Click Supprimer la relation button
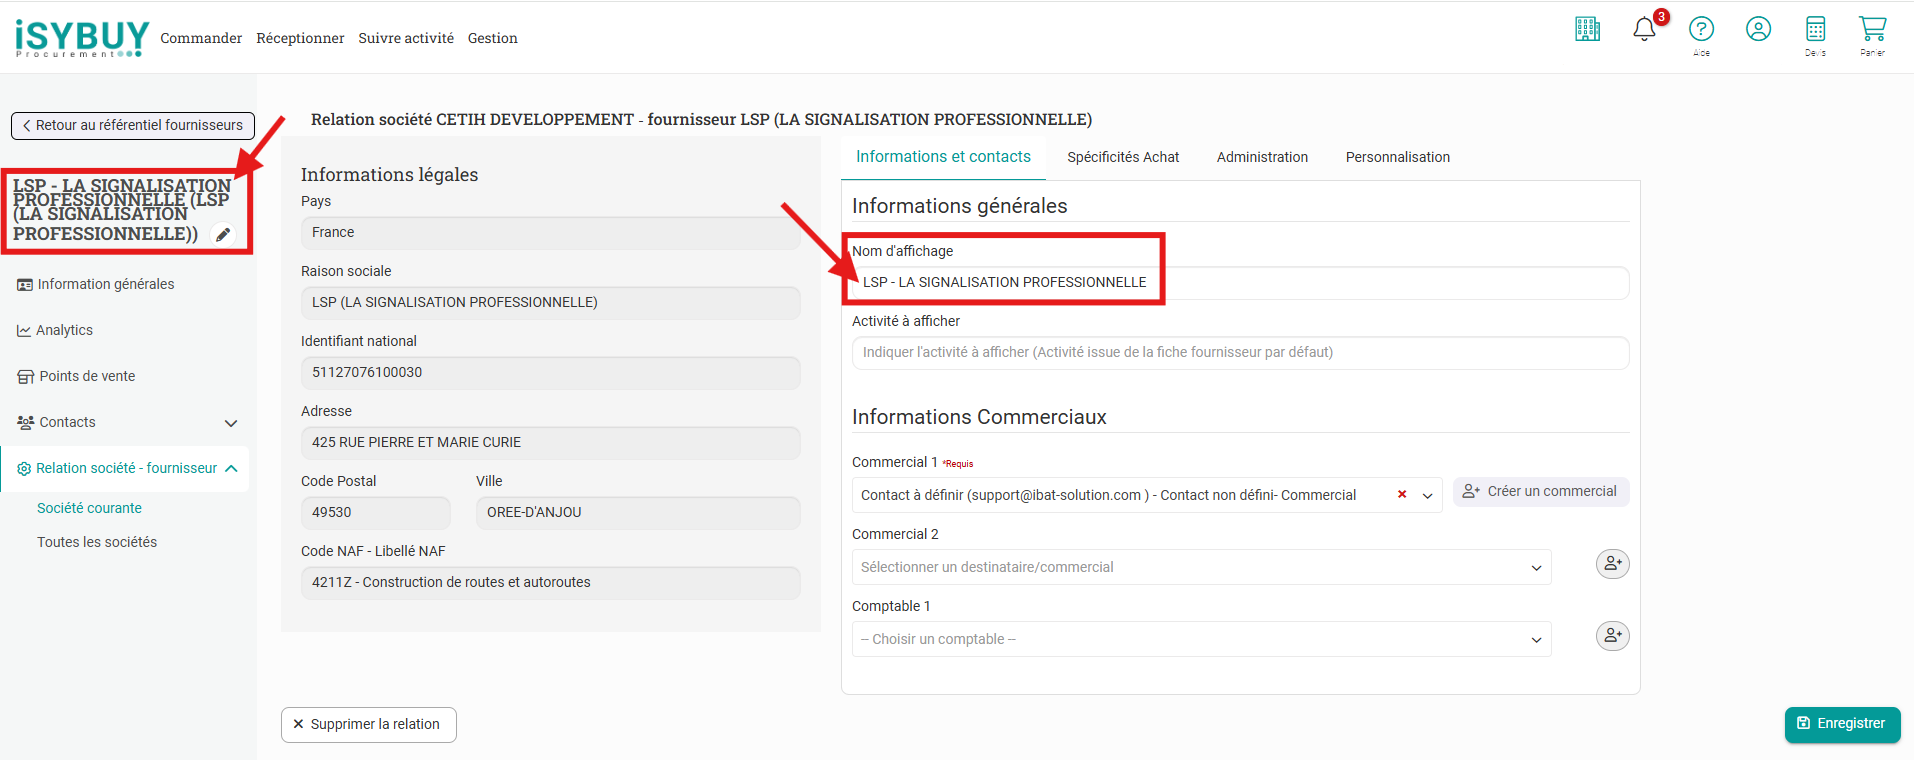The height and width of the screenshot is (760, 1914). [369, 724]
